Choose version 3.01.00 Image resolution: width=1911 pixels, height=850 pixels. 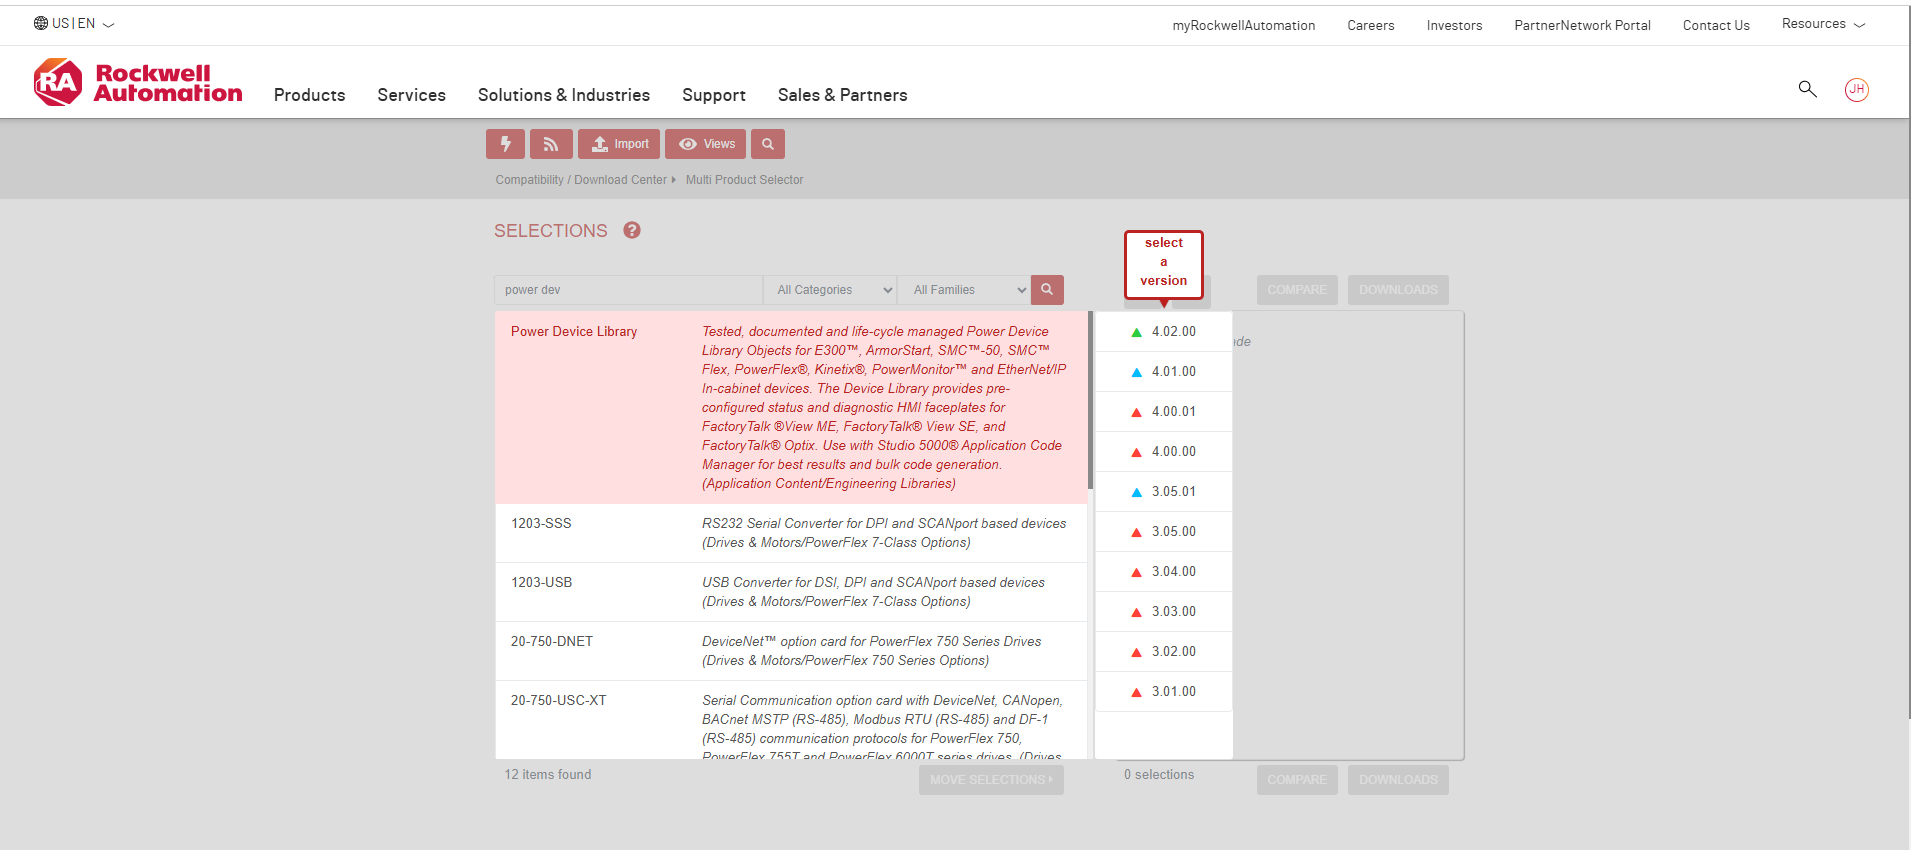click(1164, 692)
